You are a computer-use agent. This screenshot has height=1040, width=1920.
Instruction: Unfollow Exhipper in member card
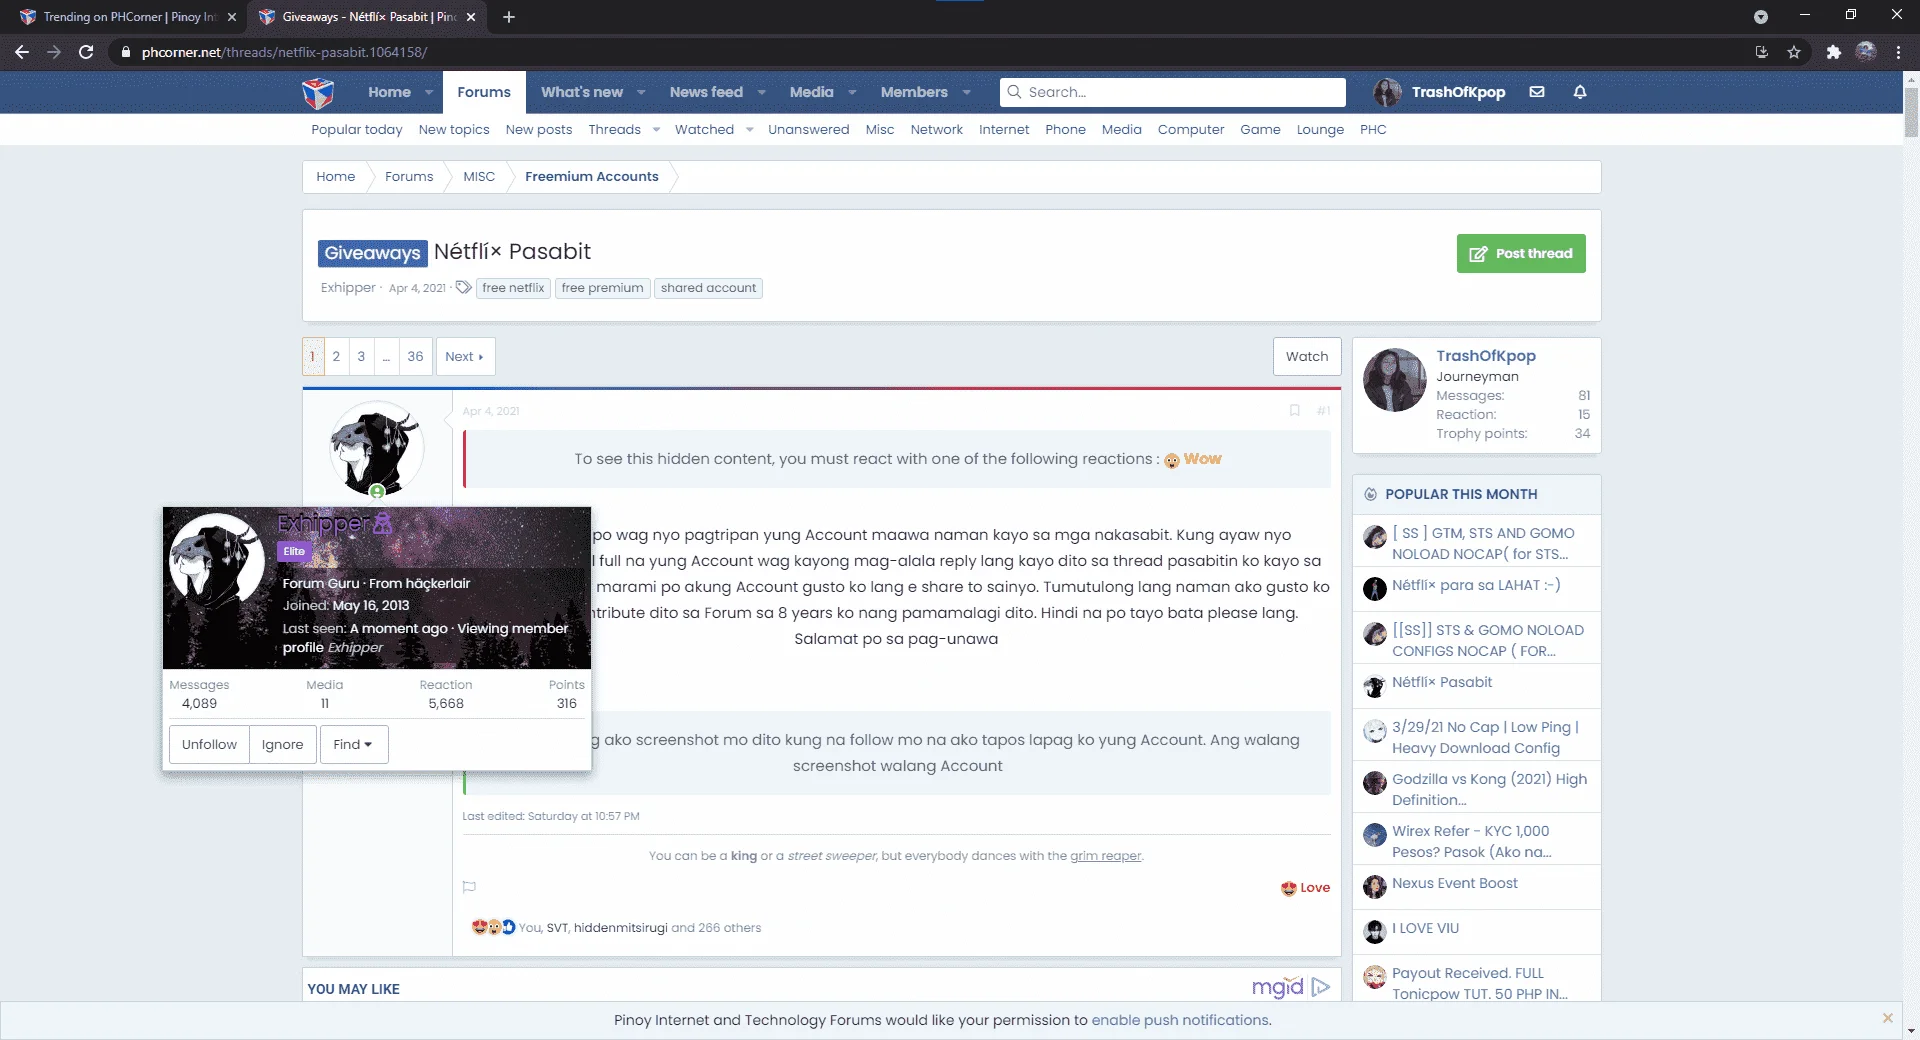tap(209, 745)
